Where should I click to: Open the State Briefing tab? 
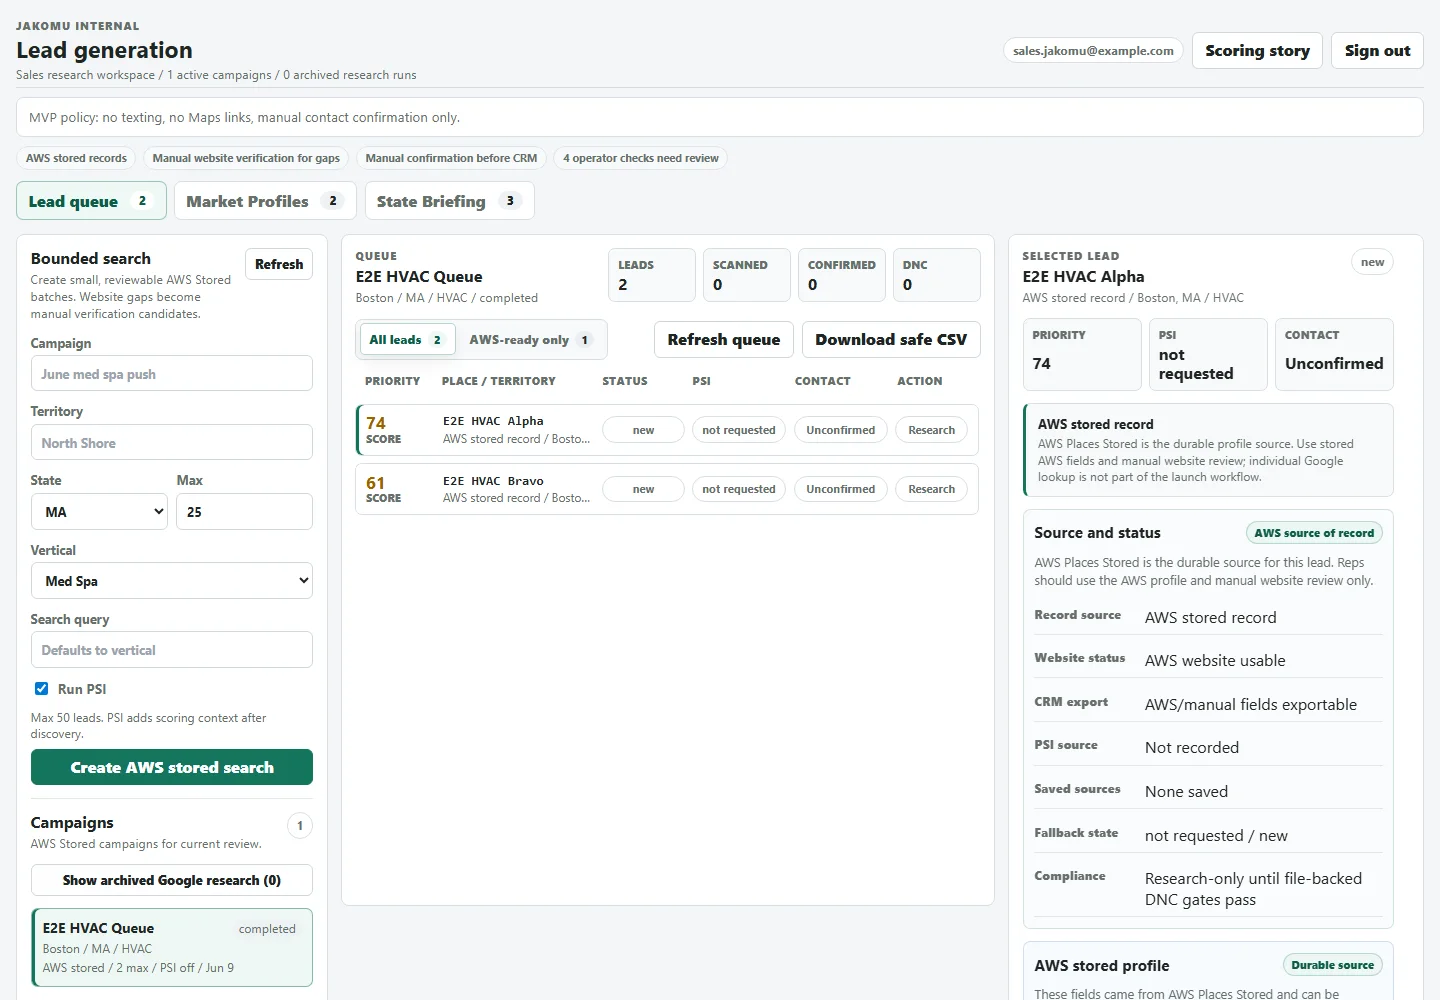pos(449,201)
